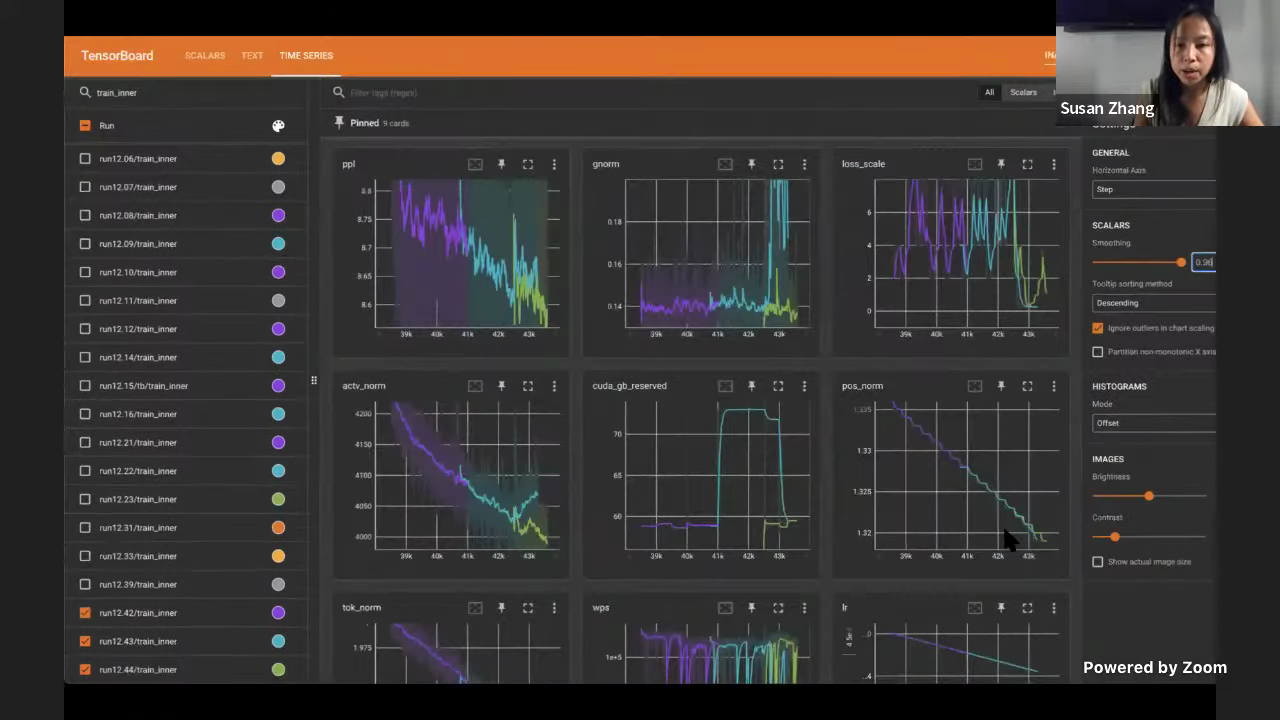This screenshot has height=720, width=1280.
Task: Expand pos_norm chart to full size
Action: (x=1027, y=386)
